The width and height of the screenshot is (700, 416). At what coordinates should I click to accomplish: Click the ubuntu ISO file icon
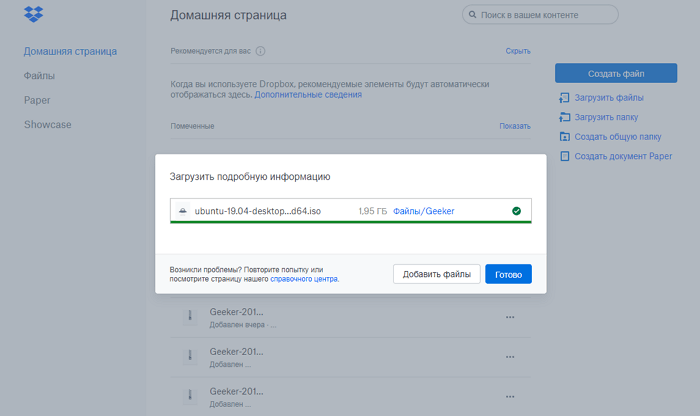click(x=182, y=211)
